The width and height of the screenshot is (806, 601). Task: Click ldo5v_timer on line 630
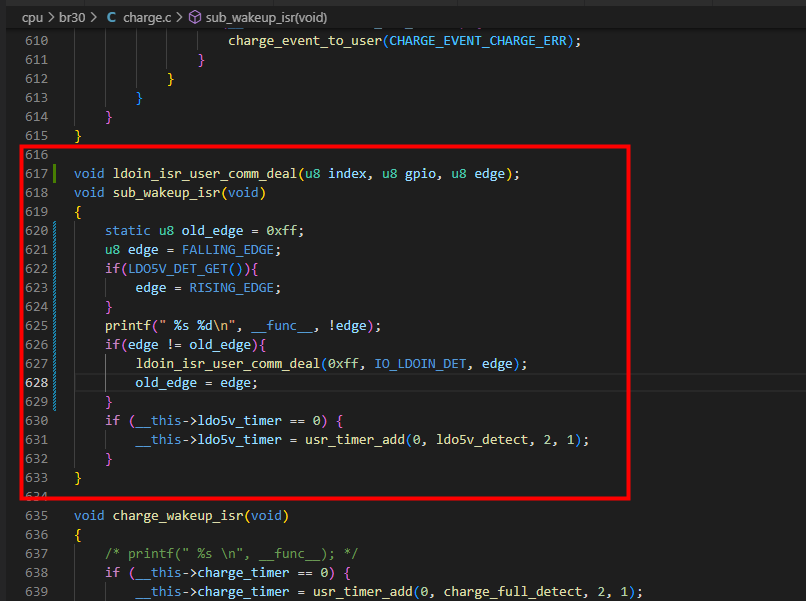240,421
